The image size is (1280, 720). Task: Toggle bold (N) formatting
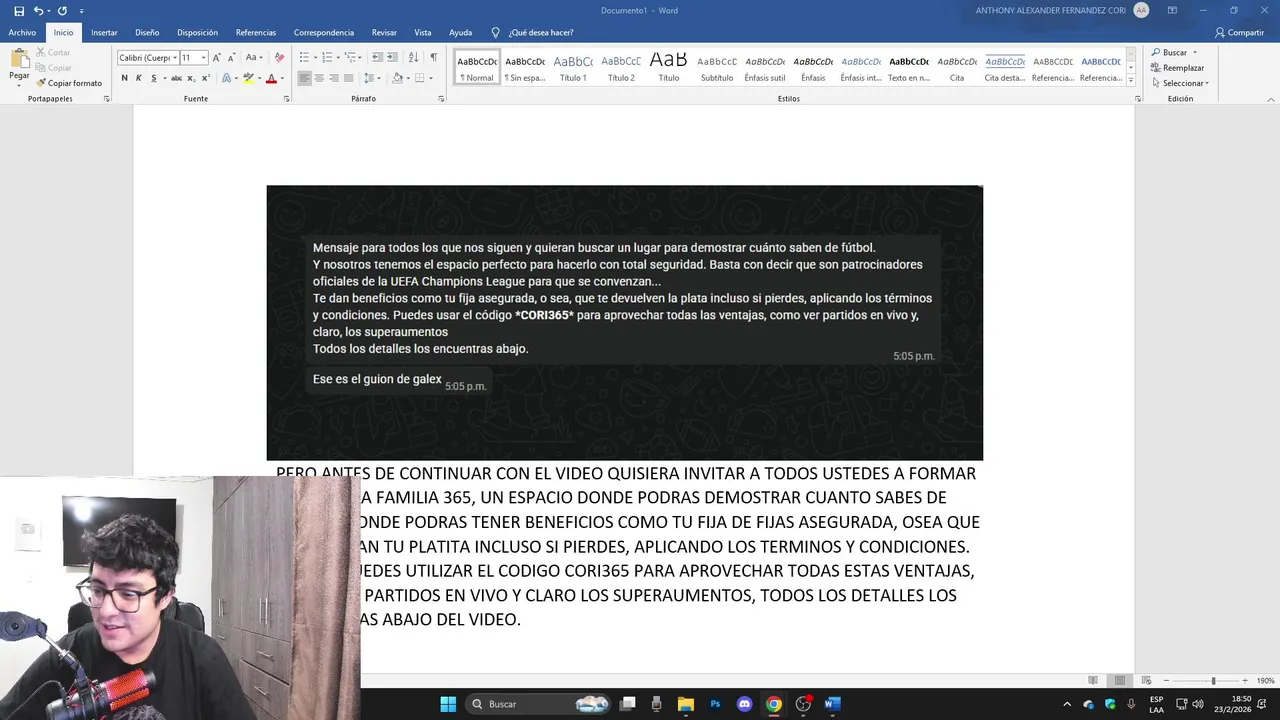(x=124, y=78)
